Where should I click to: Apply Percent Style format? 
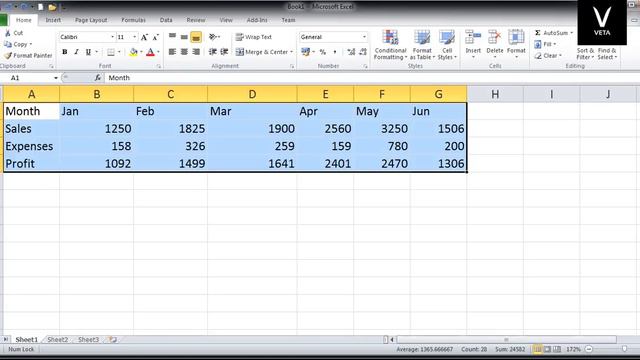pos(322,52)
